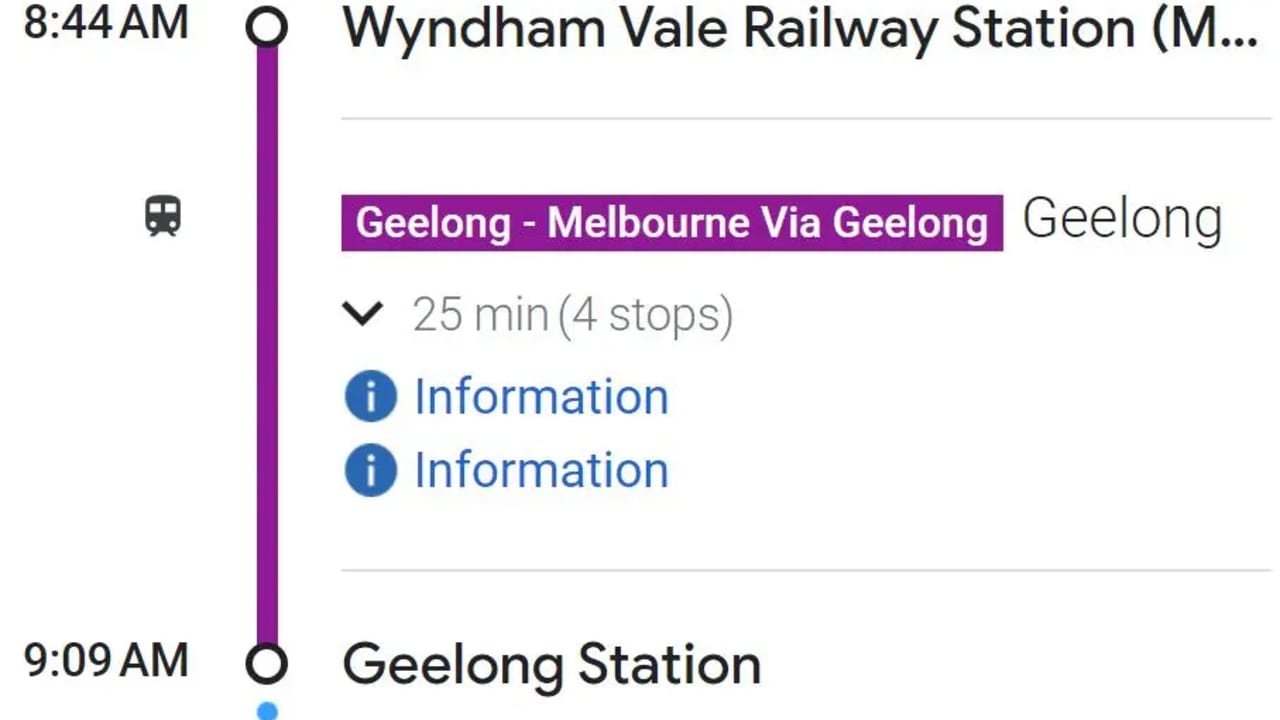This screenshot has height=720, width=1280.
Task: Click the divider line below Wyndham Vale station
Action: [806, 119]
